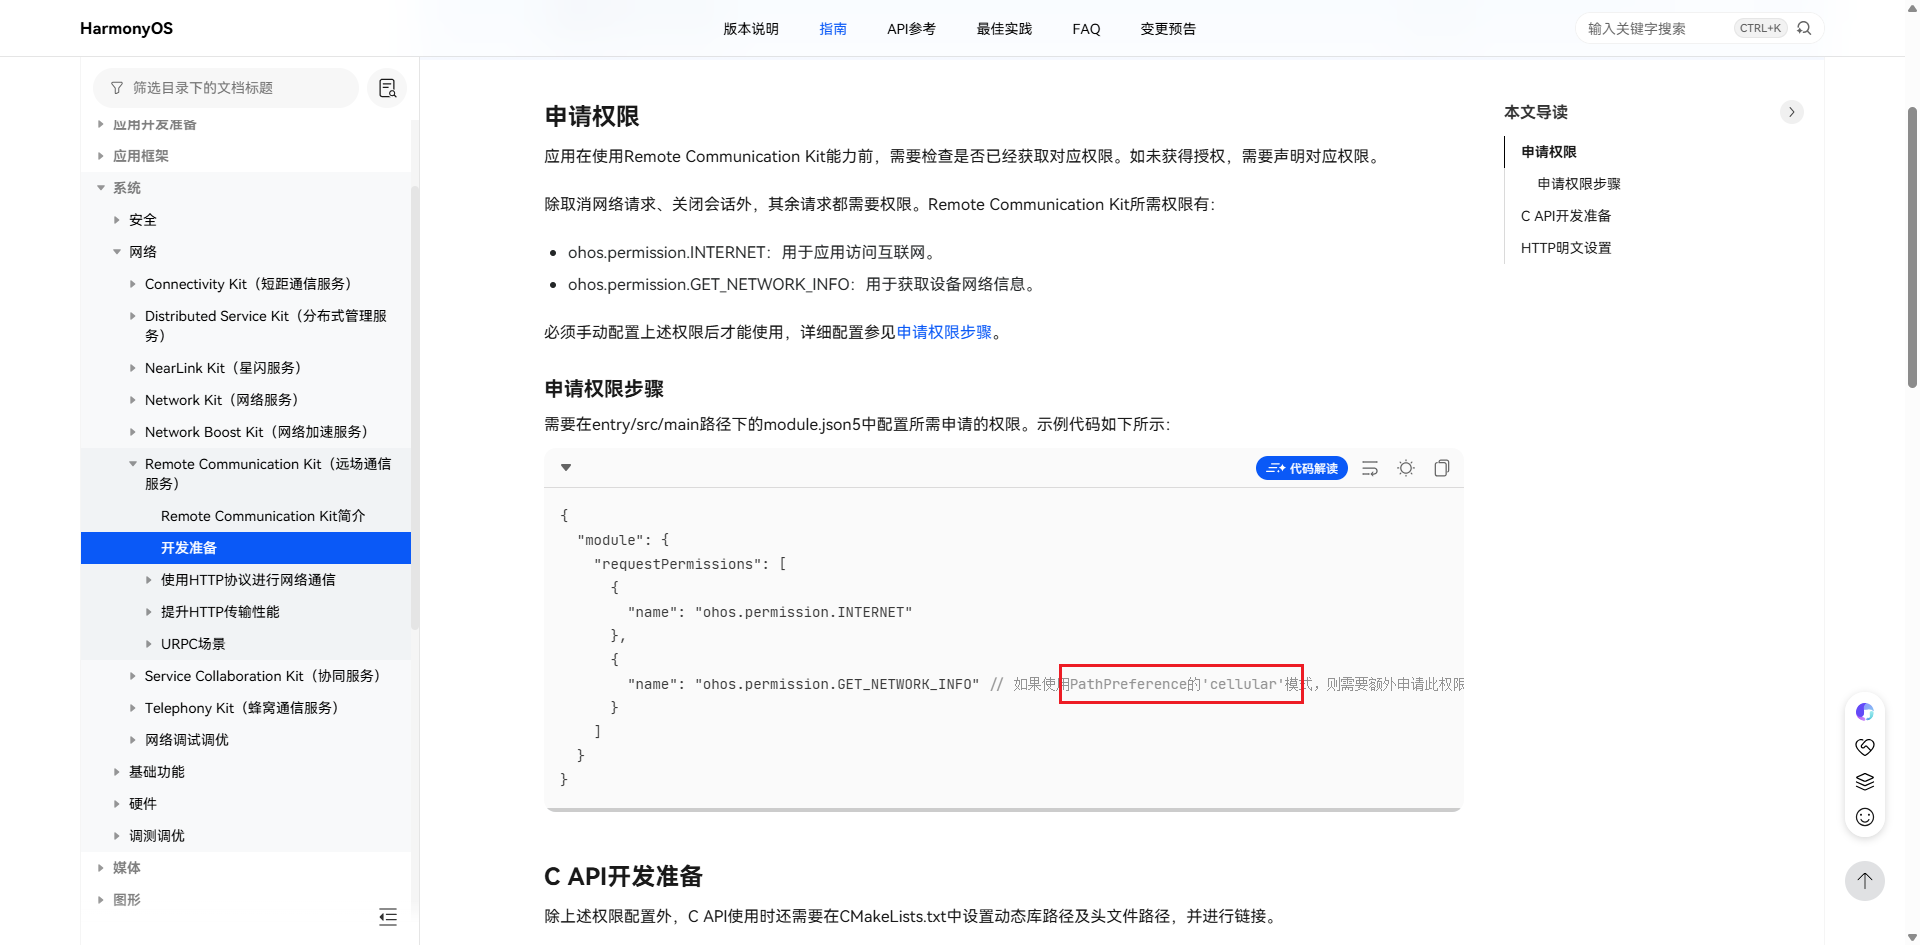Screen dimensions: 1920x945
Task: Click the code explanation button
Action: (x=1301, y=468)
